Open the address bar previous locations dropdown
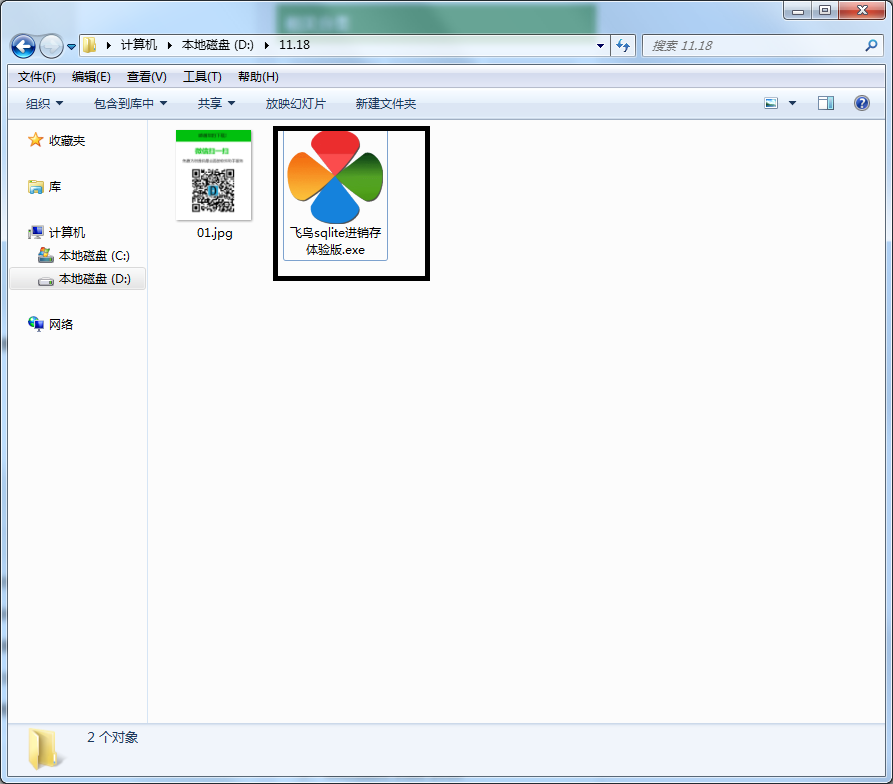This screenshot has width=893, height=784. click(x=600, y=46)
